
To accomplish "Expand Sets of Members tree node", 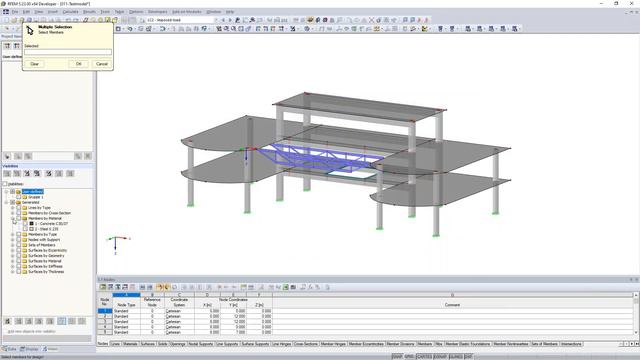I will pyautogui.click(x=13, y=245).
